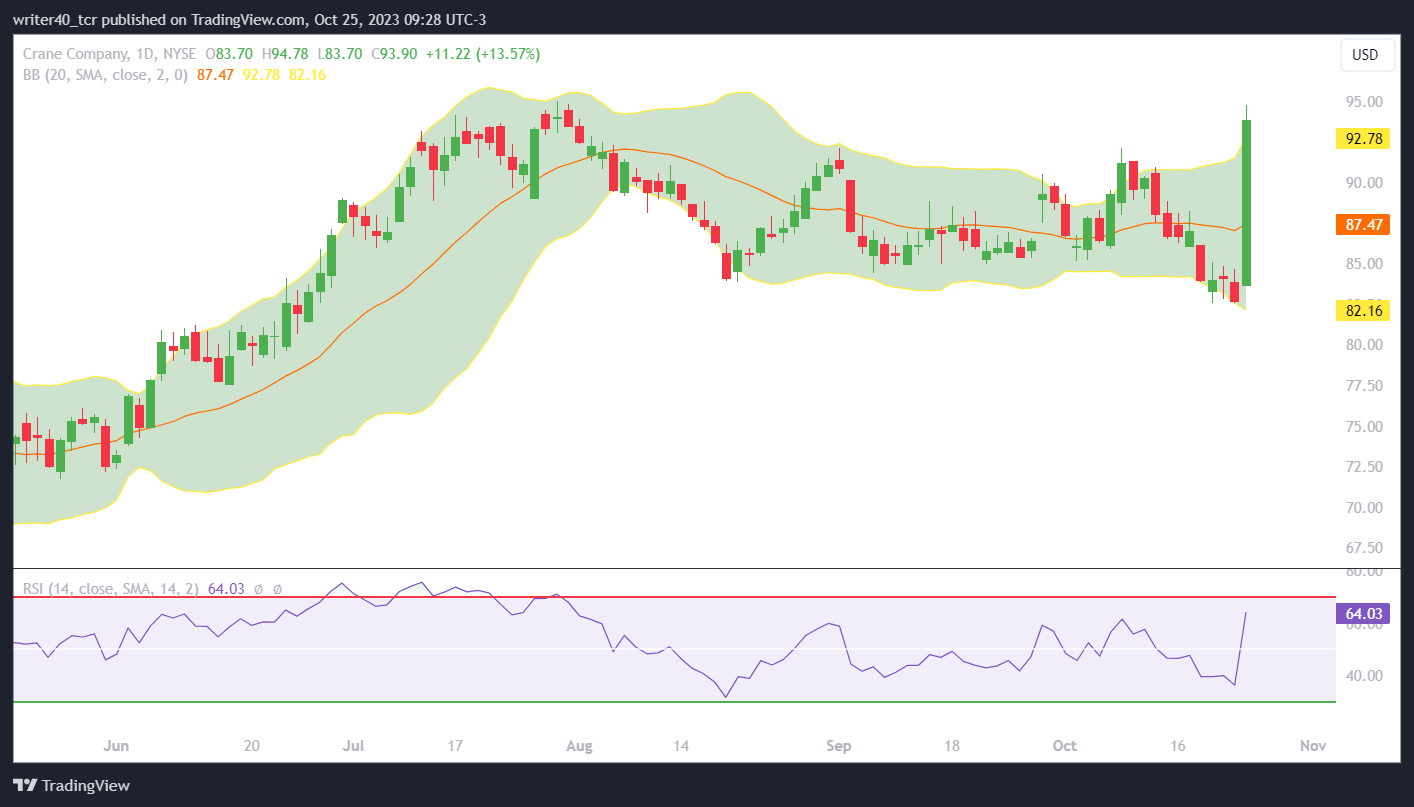Image resolution: width=1414 pixels, height=807 pixels.
Task: Click the 95.00 price axis label
Action: [x=1364, y=102]
